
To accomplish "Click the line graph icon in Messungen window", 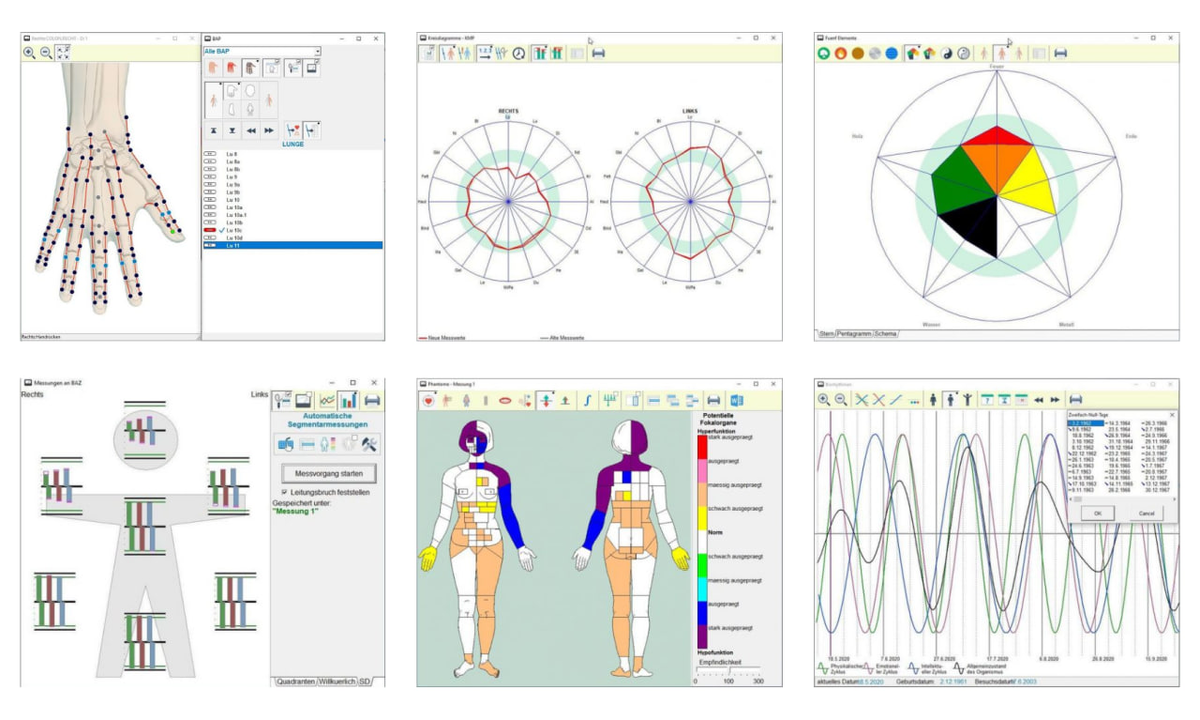I will tap(326, 400).
